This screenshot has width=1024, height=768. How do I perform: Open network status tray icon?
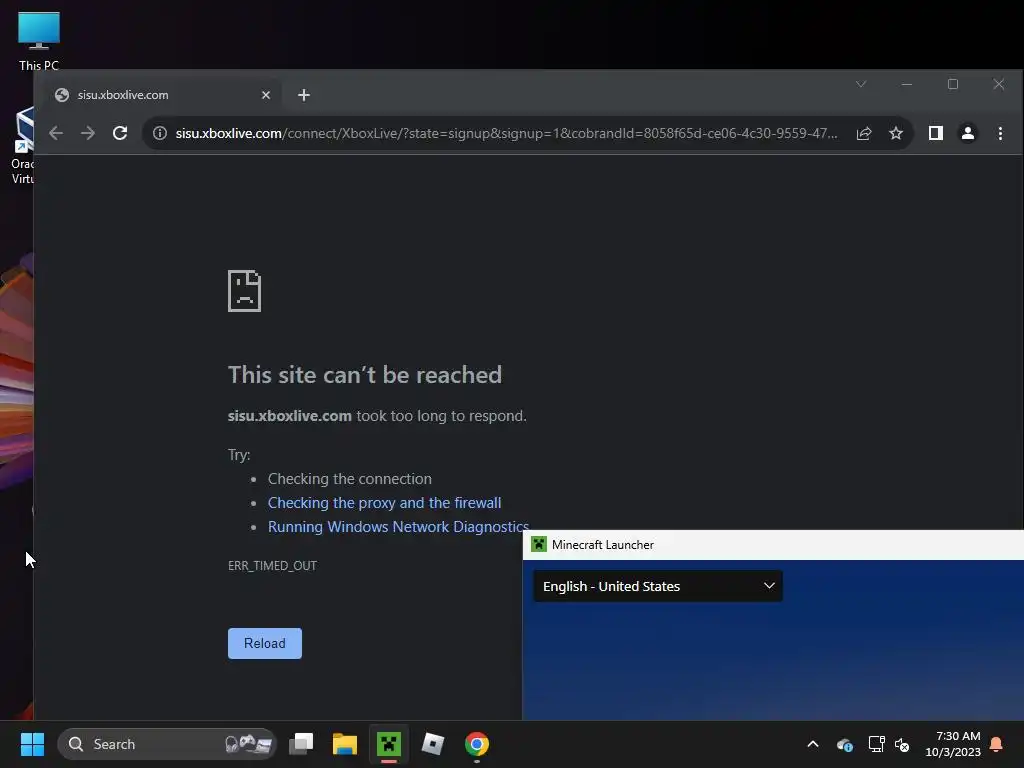pyautogui.click(x=876, y=744)
